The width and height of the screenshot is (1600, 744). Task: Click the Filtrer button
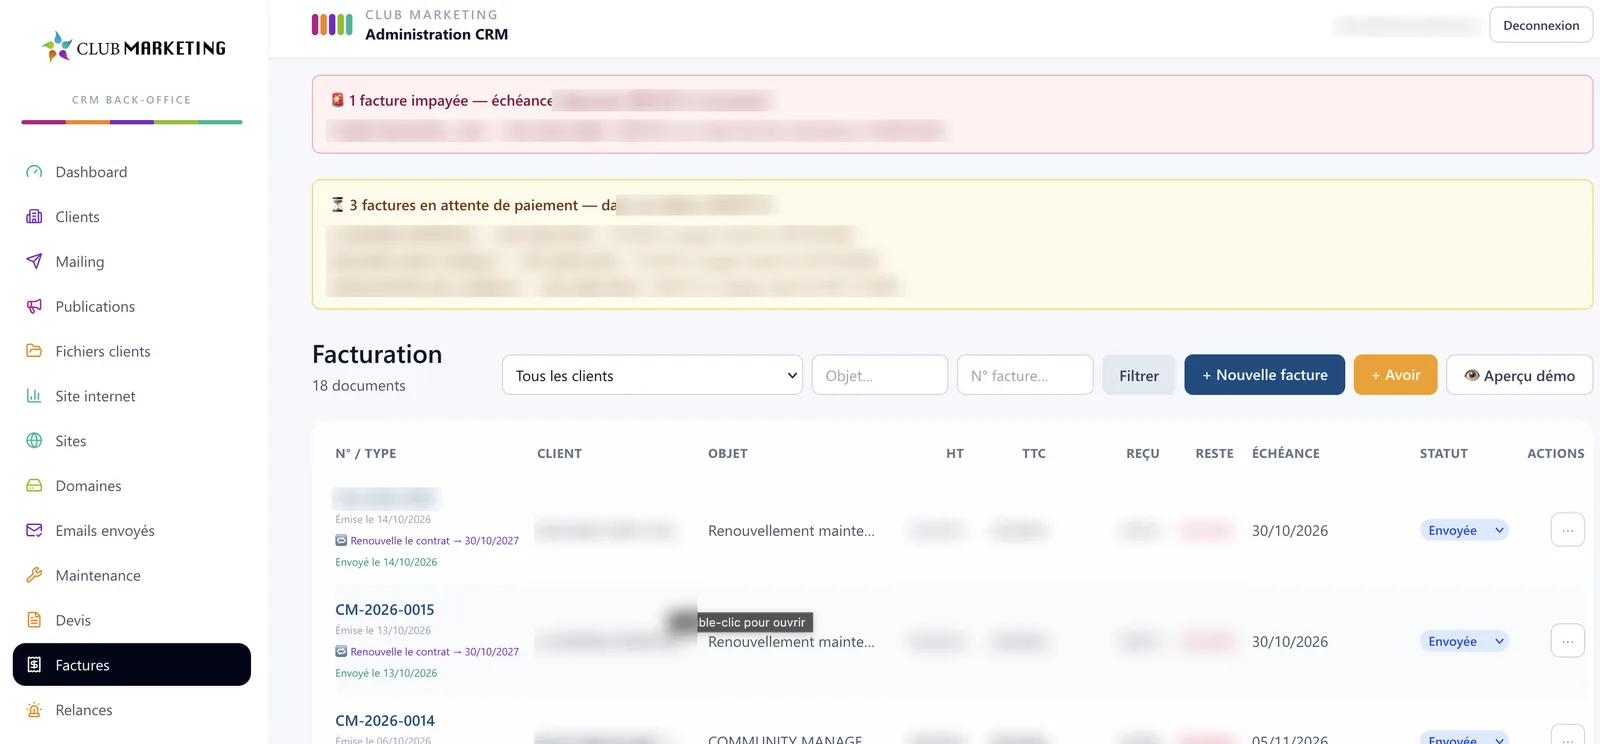point(1139,375)
